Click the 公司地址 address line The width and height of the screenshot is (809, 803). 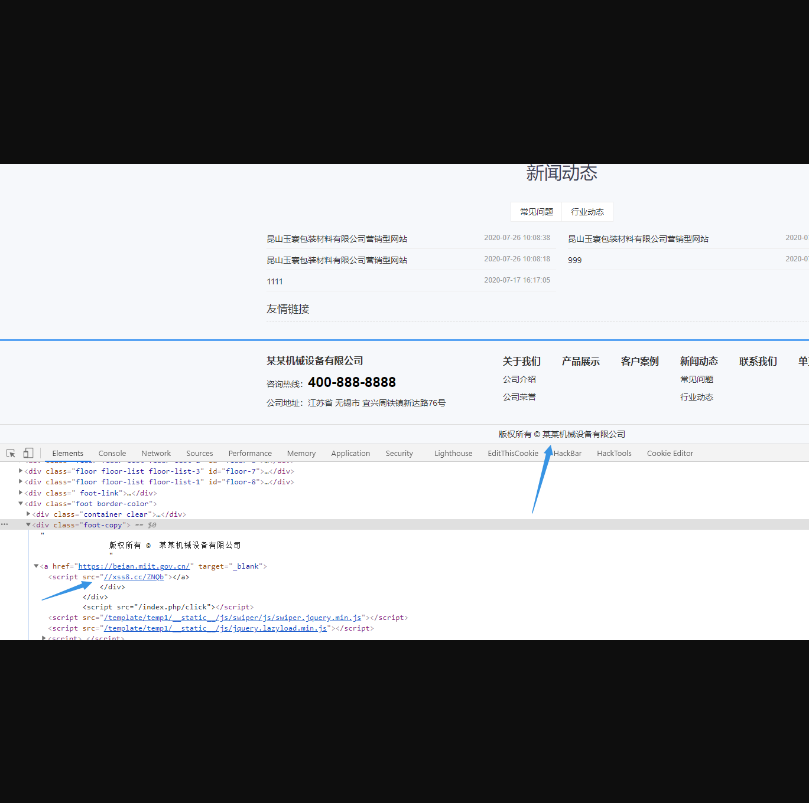tap(356, 403)
